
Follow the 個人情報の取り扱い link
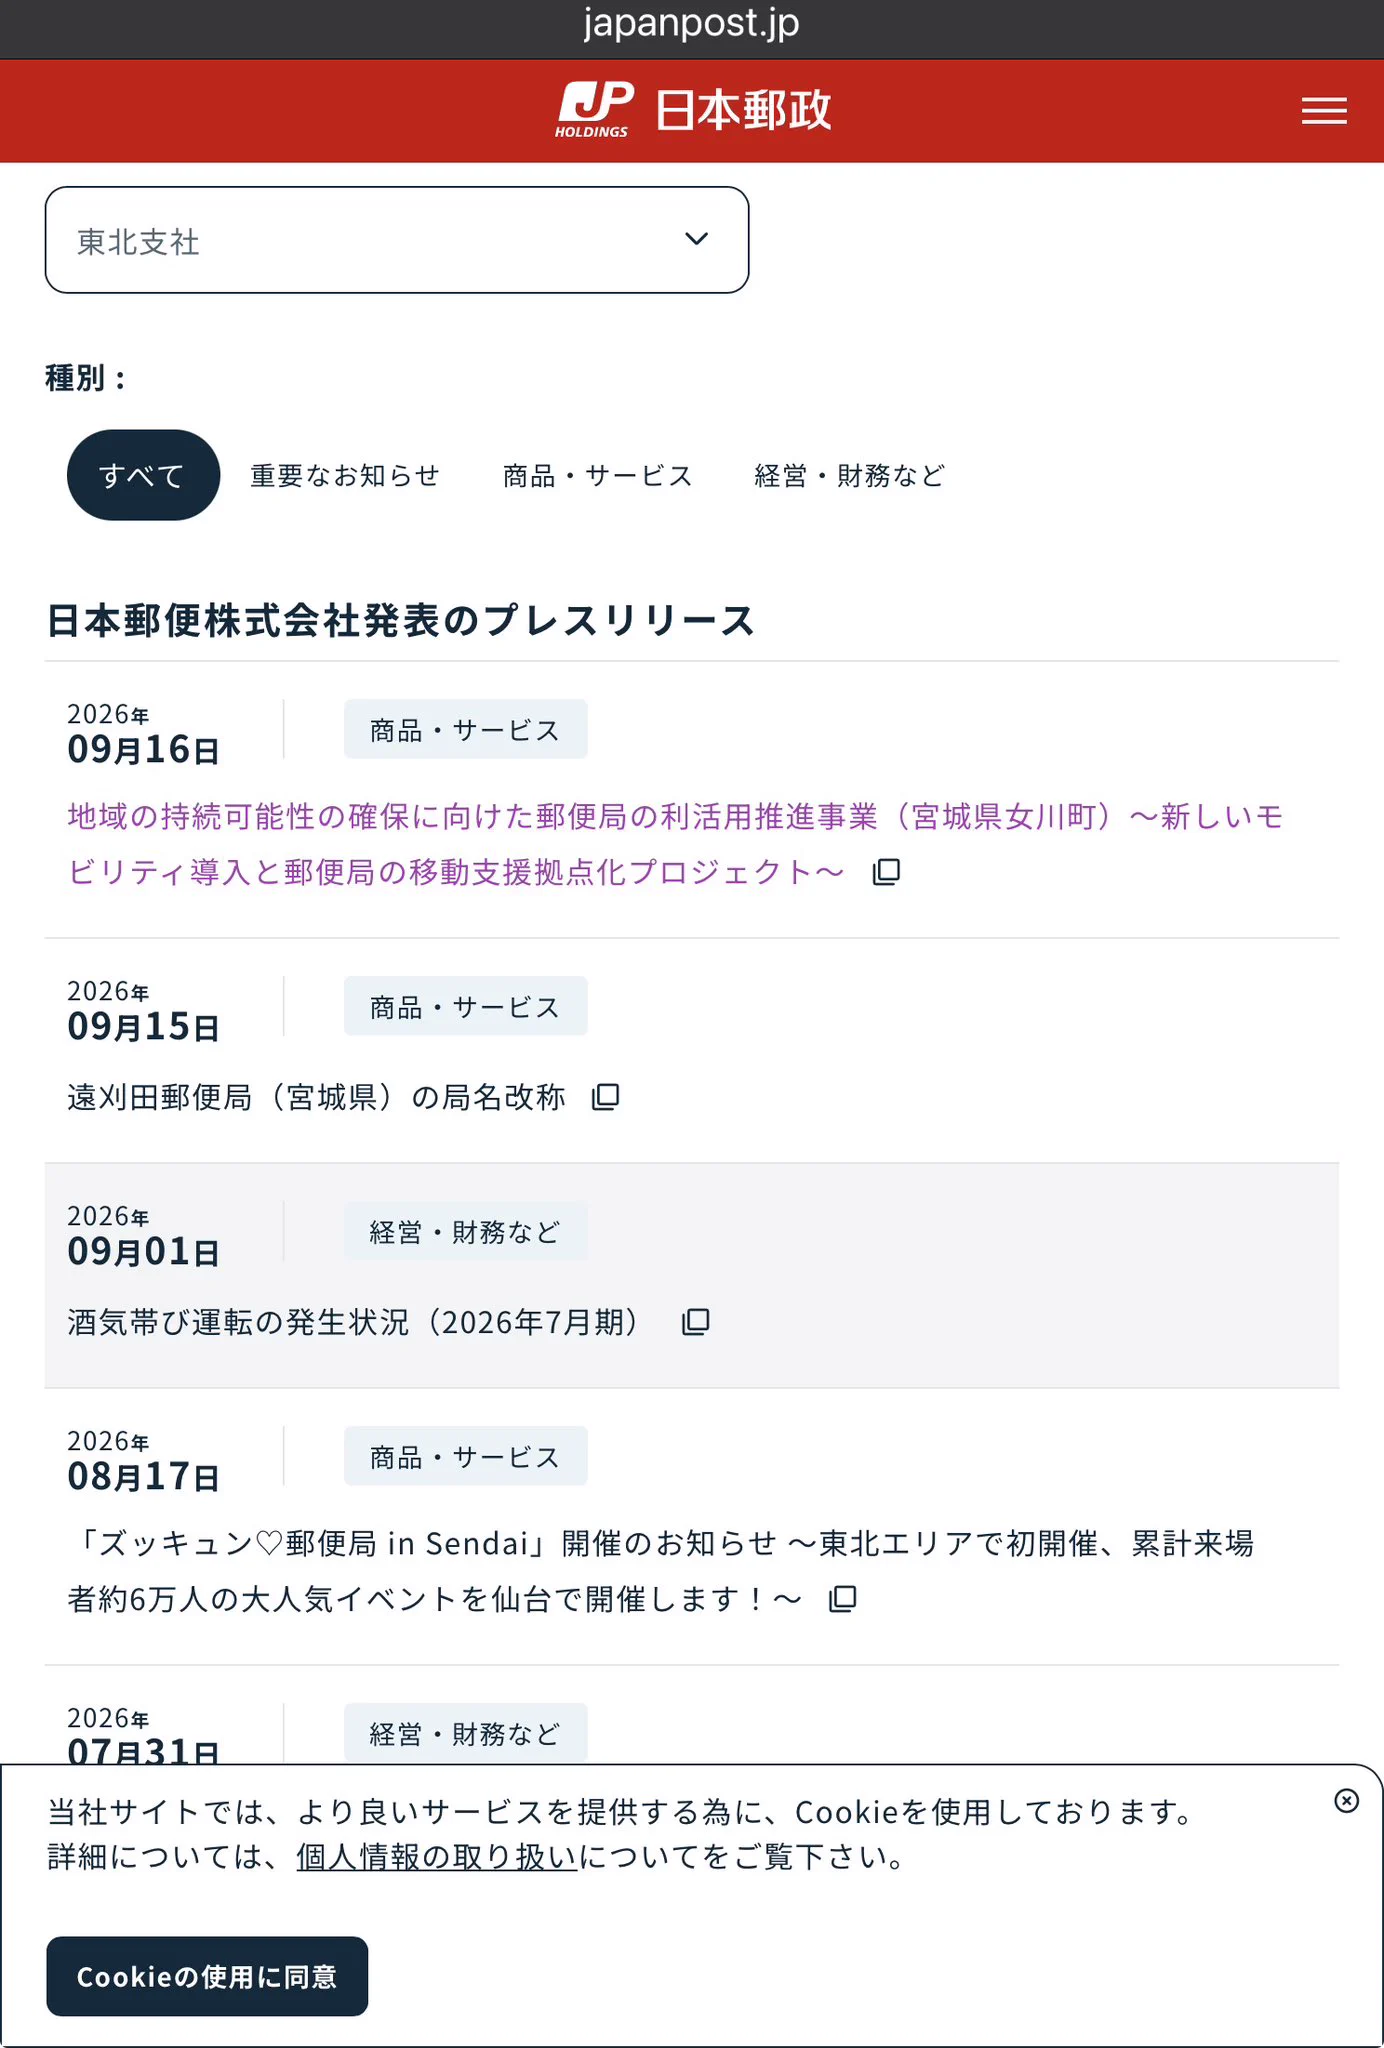click(x=437, y=1857)
